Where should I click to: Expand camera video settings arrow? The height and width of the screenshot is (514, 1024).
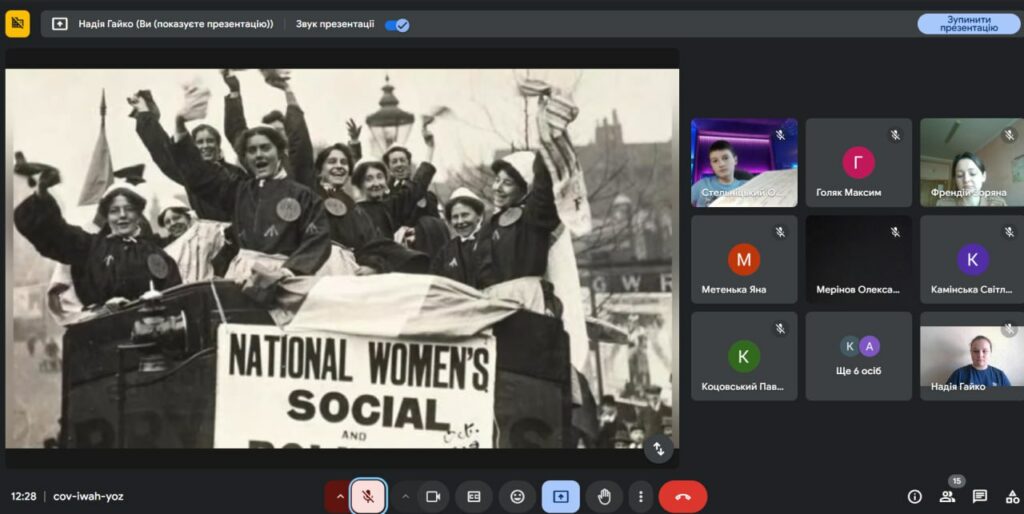(405, 496)
